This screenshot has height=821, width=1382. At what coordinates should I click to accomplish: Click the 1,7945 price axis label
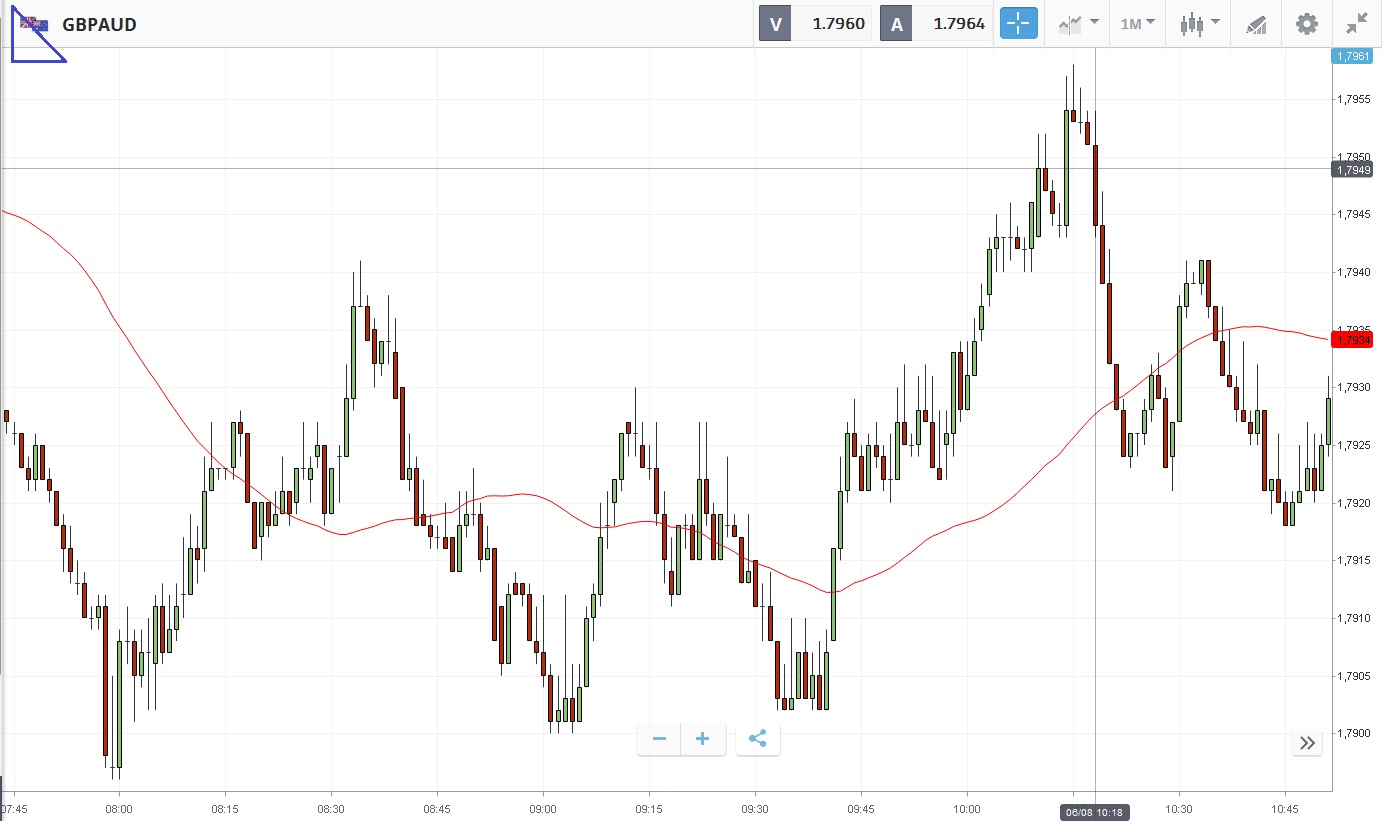pyautogui.click(x=1353, y=214)
